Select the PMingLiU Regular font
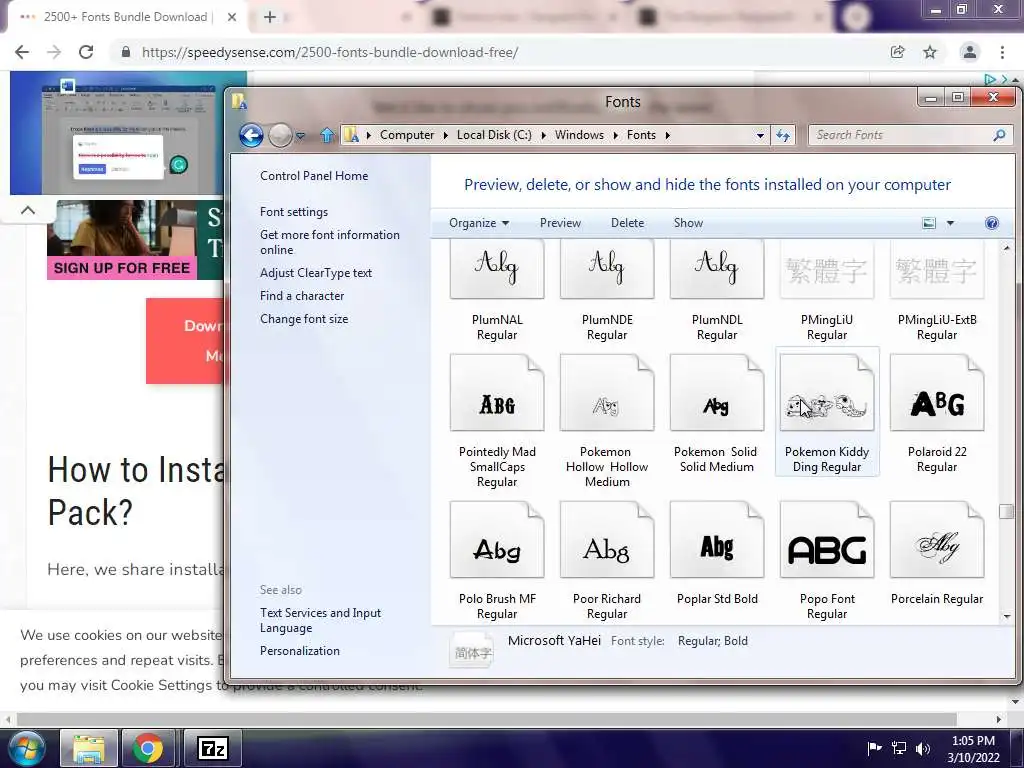1024x768 pixels. (x=827, y=291)
